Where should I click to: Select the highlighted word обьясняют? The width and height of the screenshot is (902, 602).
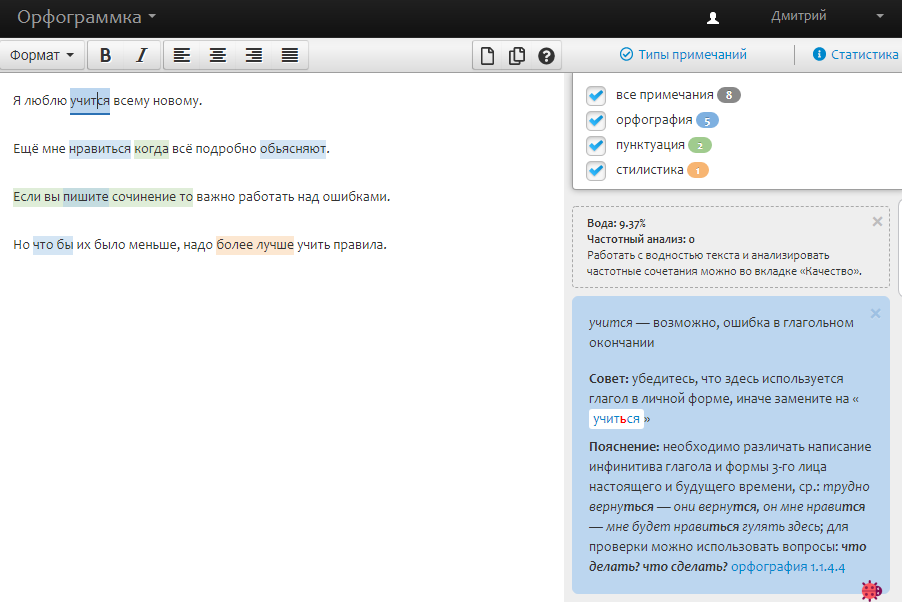293,149
